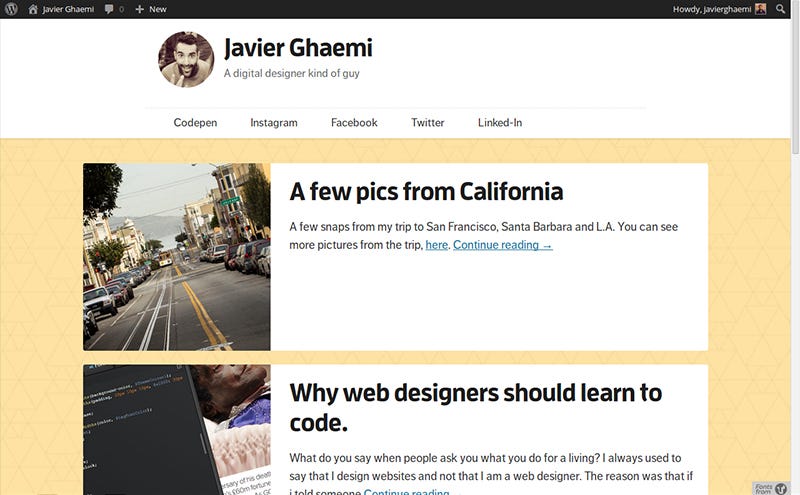Open the WordPress logo menu in admin bar

(x=11, y=9)
